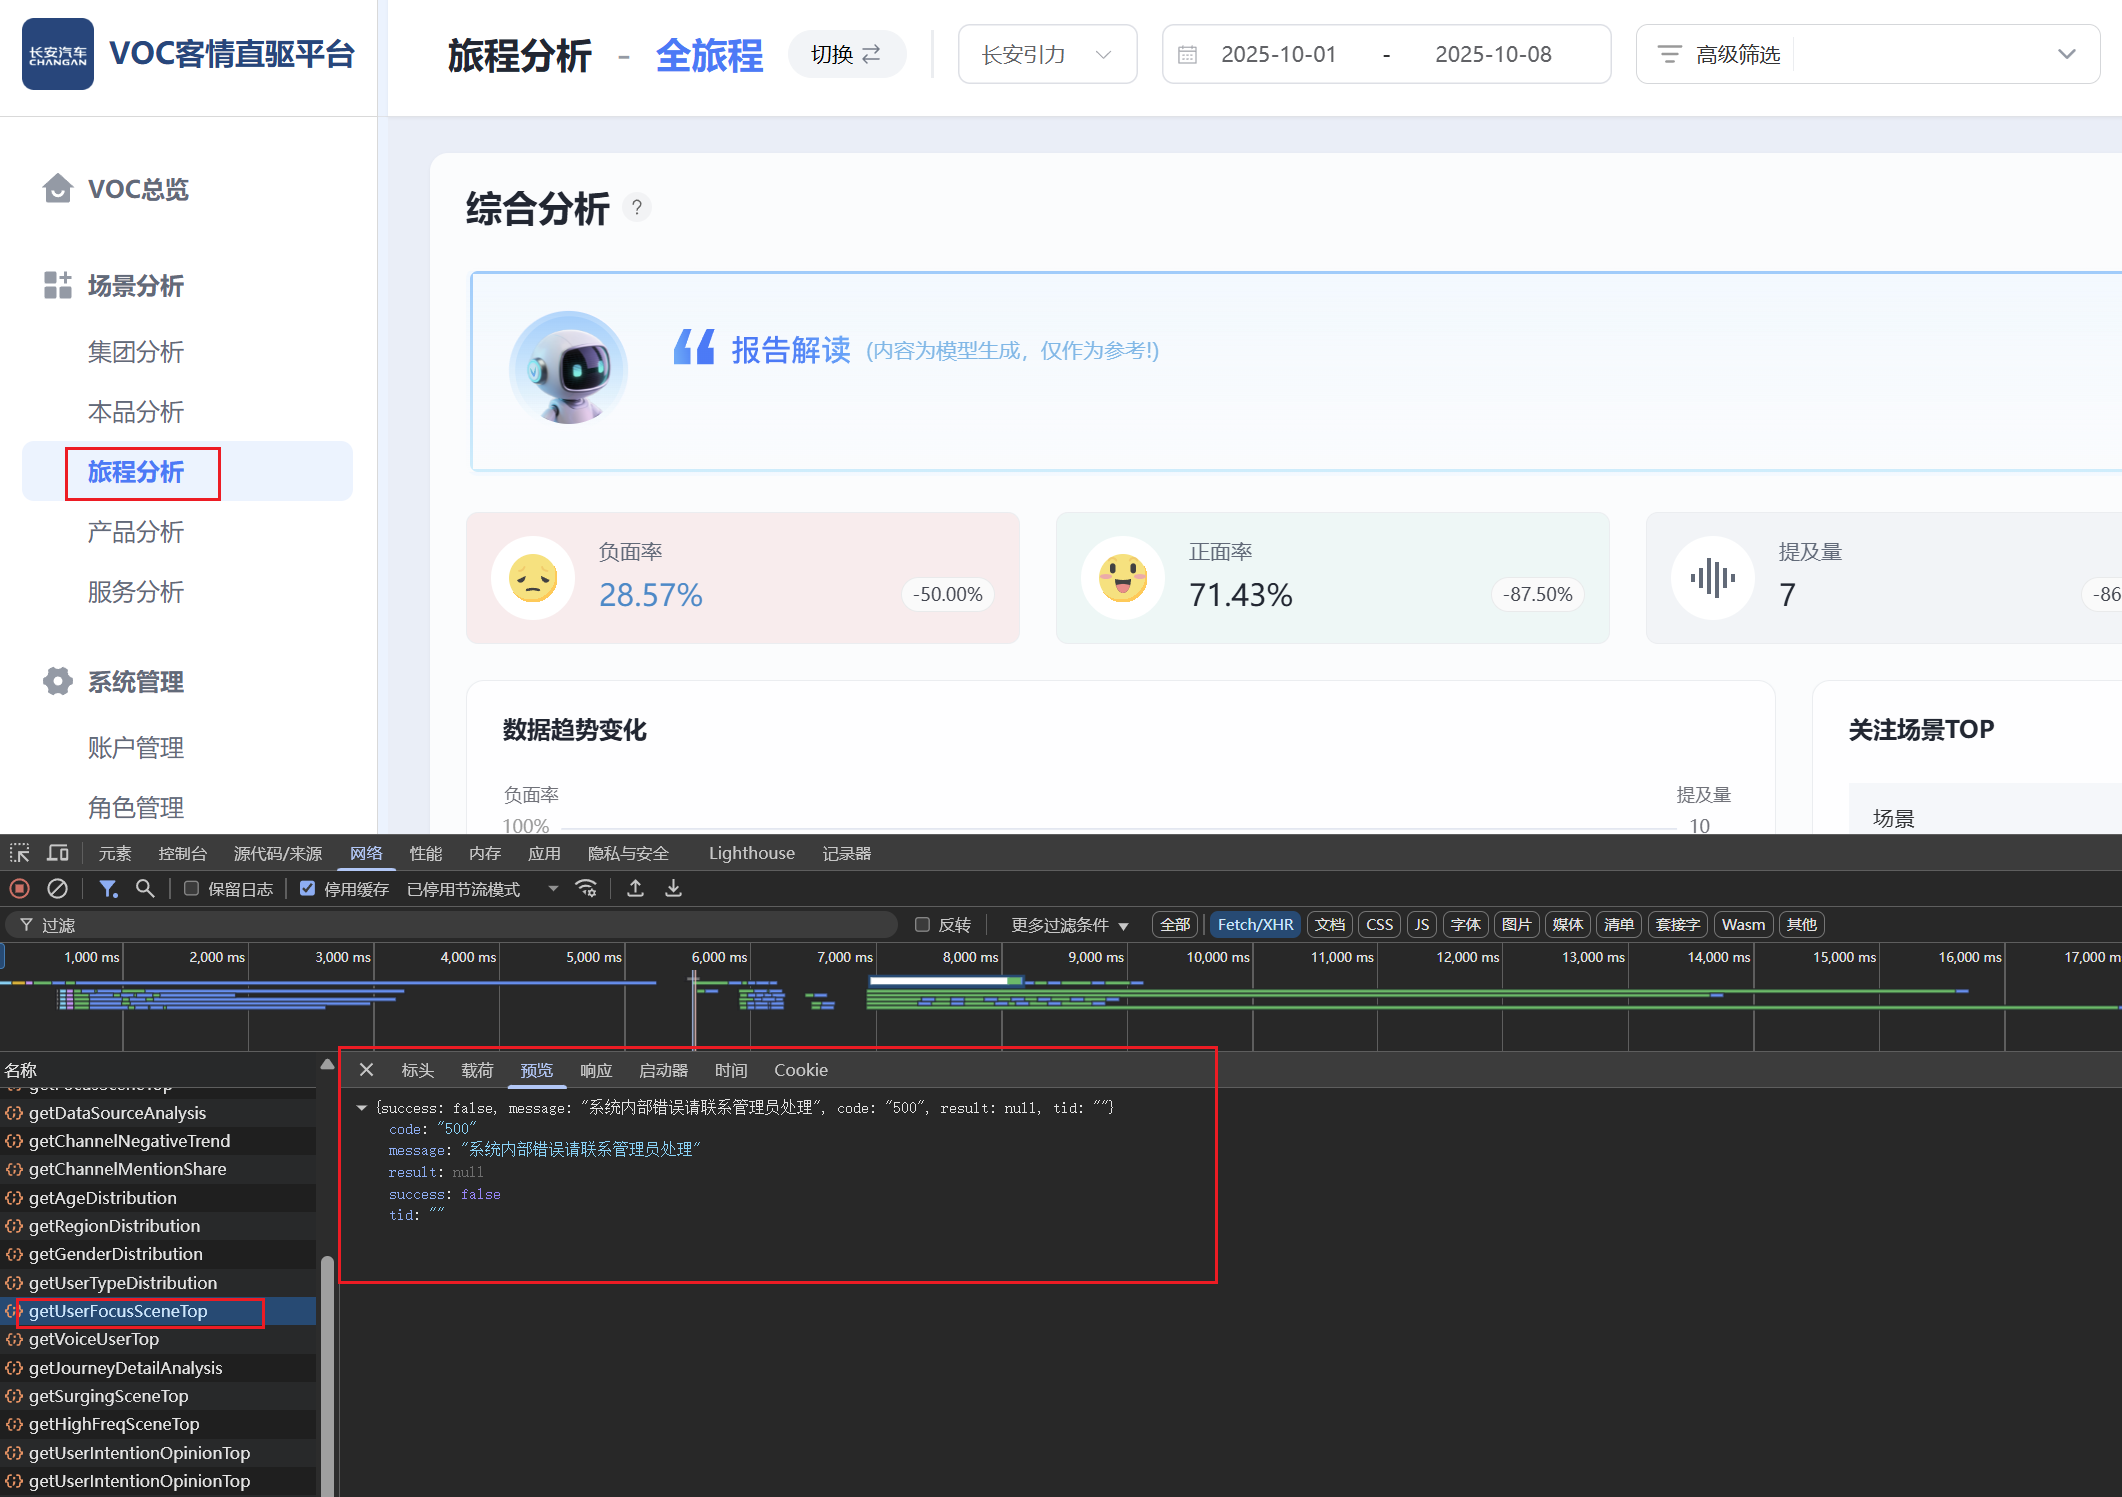Screen dimensions: 2122x1497
Task: Click the import HAR upload icon
Action: [x=635, y=888]
